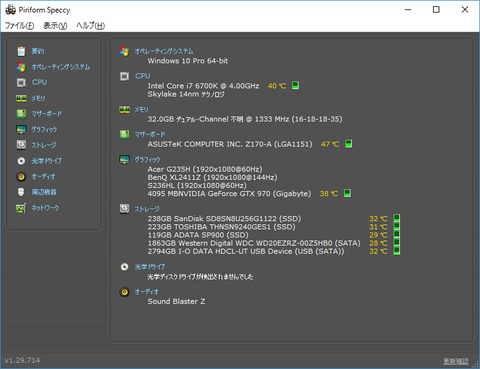
Task: Click the ASUSTeK COMPUTER INC. Z170-A text
Action: click(x=230, y=144)
